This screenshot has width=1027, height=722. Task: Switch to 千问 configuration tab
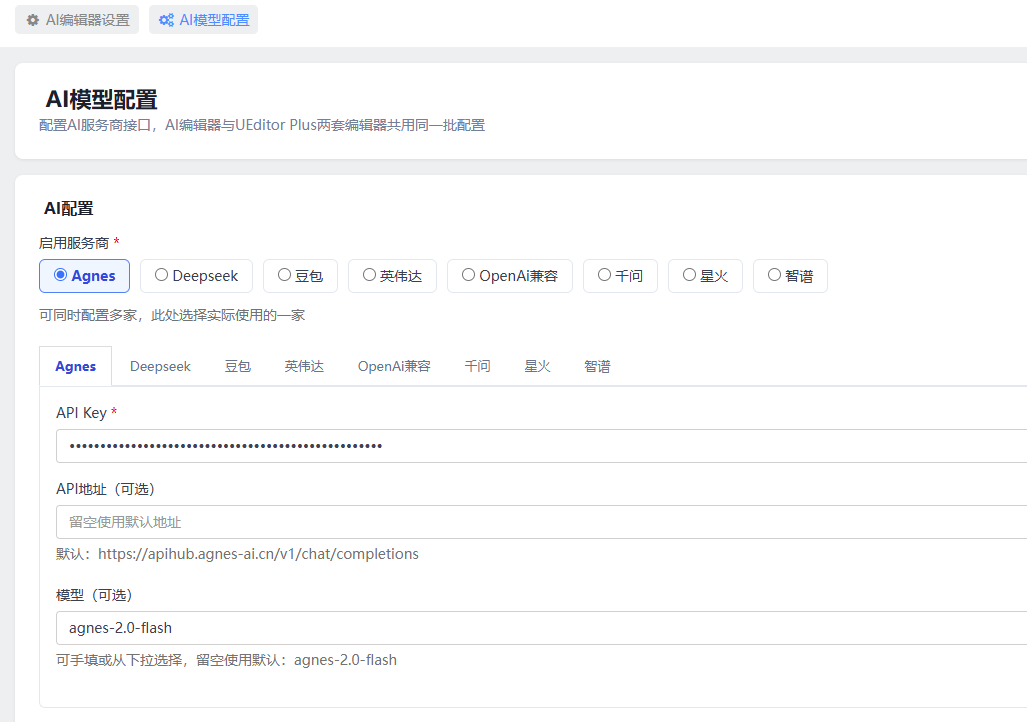(x=477, y=366)
